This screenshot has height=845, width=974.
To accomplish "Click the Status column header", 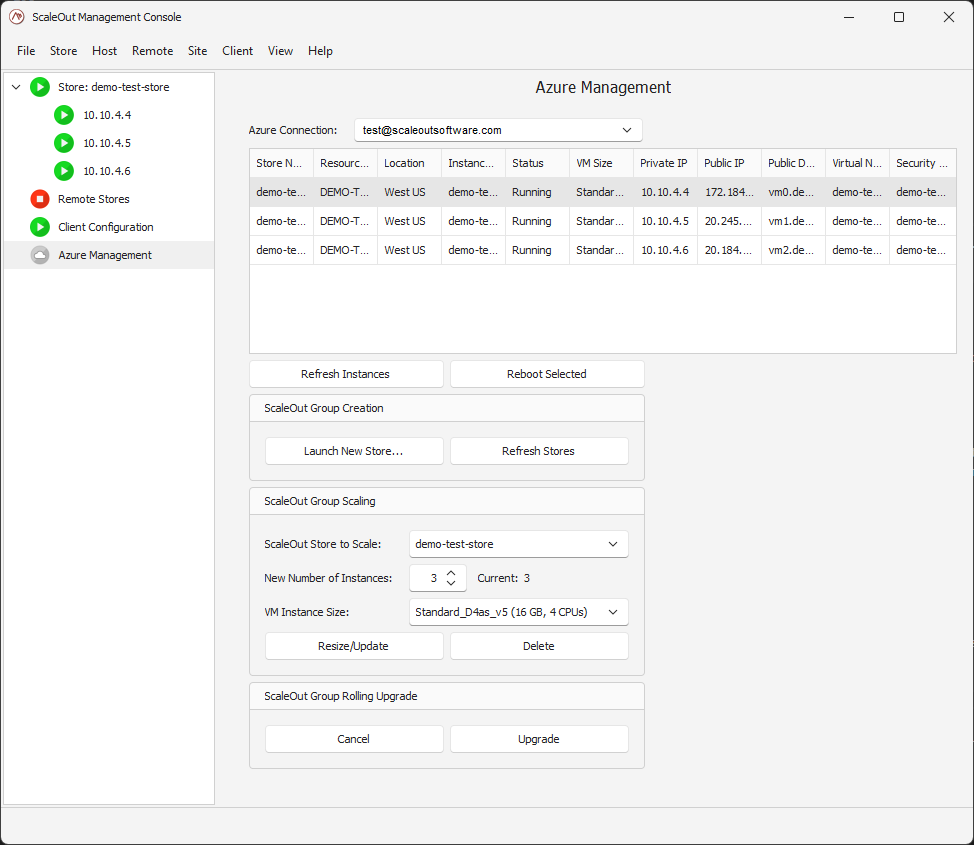I will [x=537, y=163].
